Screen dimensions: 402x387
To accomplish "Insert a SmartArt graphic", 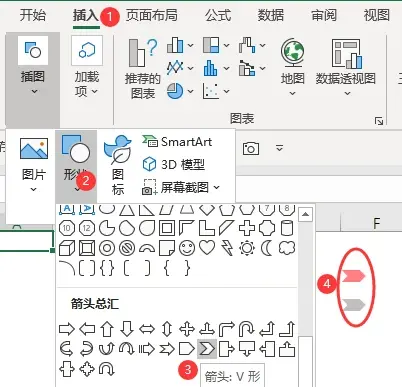I will [177, 142].
